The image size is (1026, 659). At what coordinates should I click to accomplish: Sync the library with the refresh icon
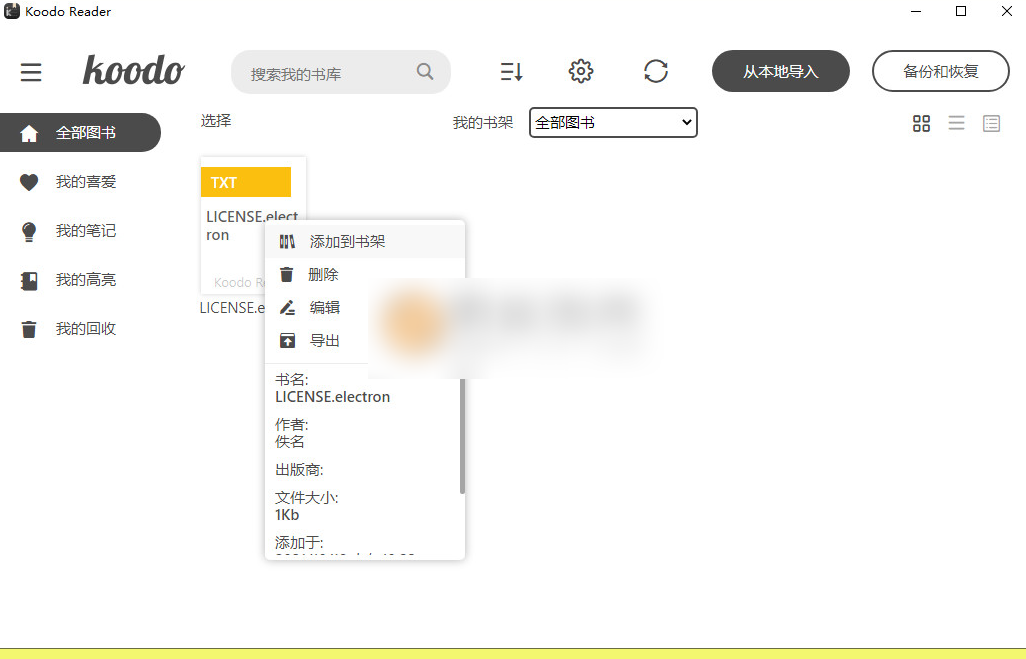click(656, 71)
